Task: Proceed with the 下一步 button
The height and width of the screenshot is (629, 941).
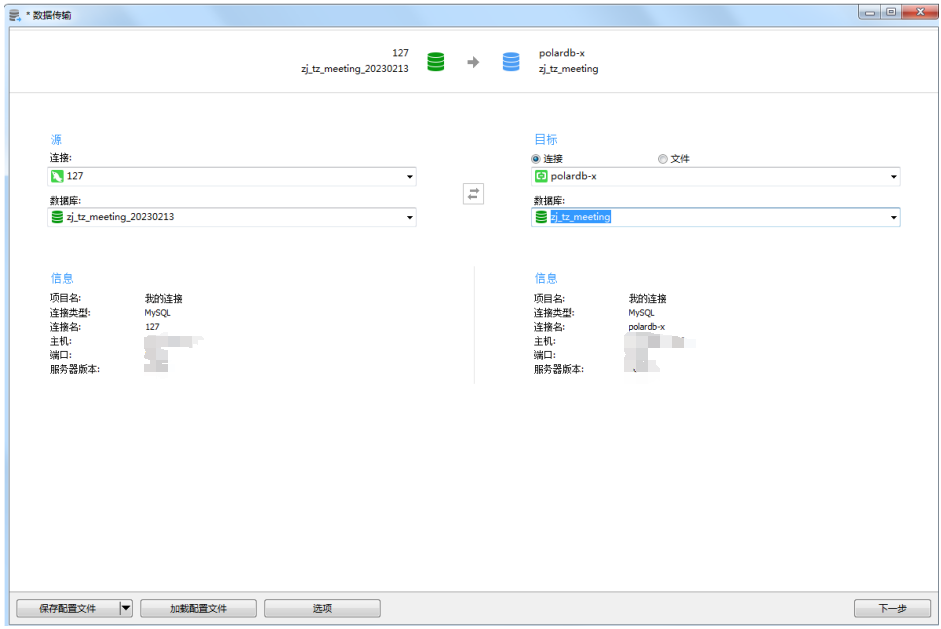Action: pos(892,608)
